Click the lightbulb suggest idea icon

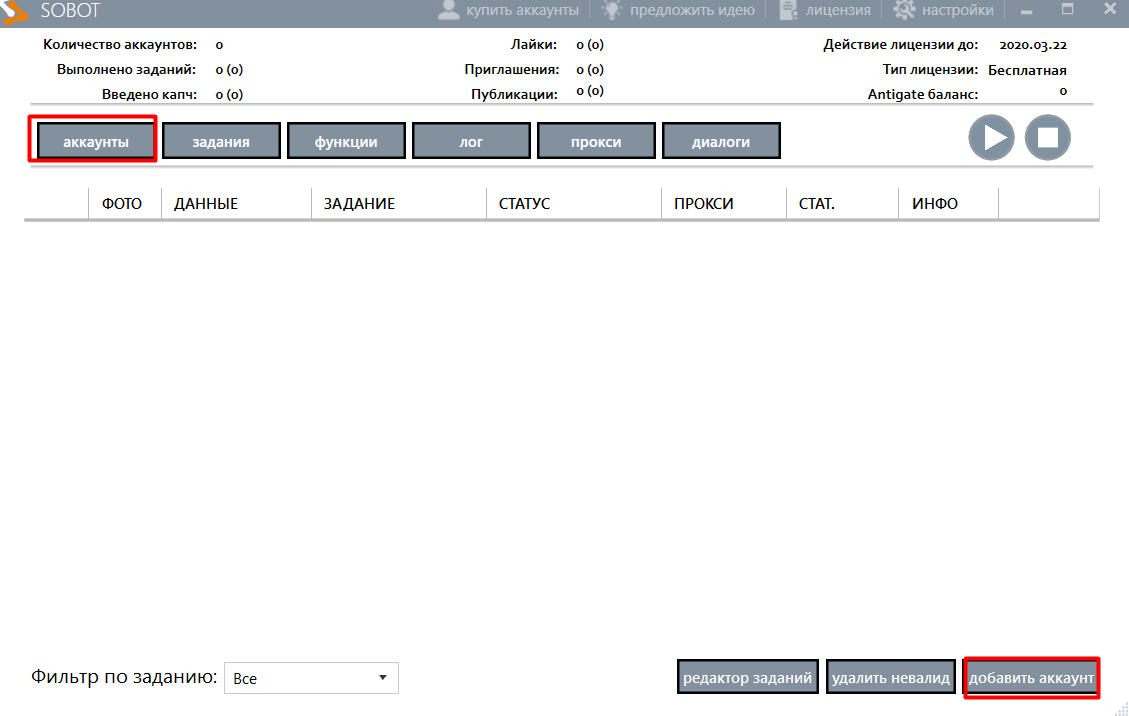612,10
